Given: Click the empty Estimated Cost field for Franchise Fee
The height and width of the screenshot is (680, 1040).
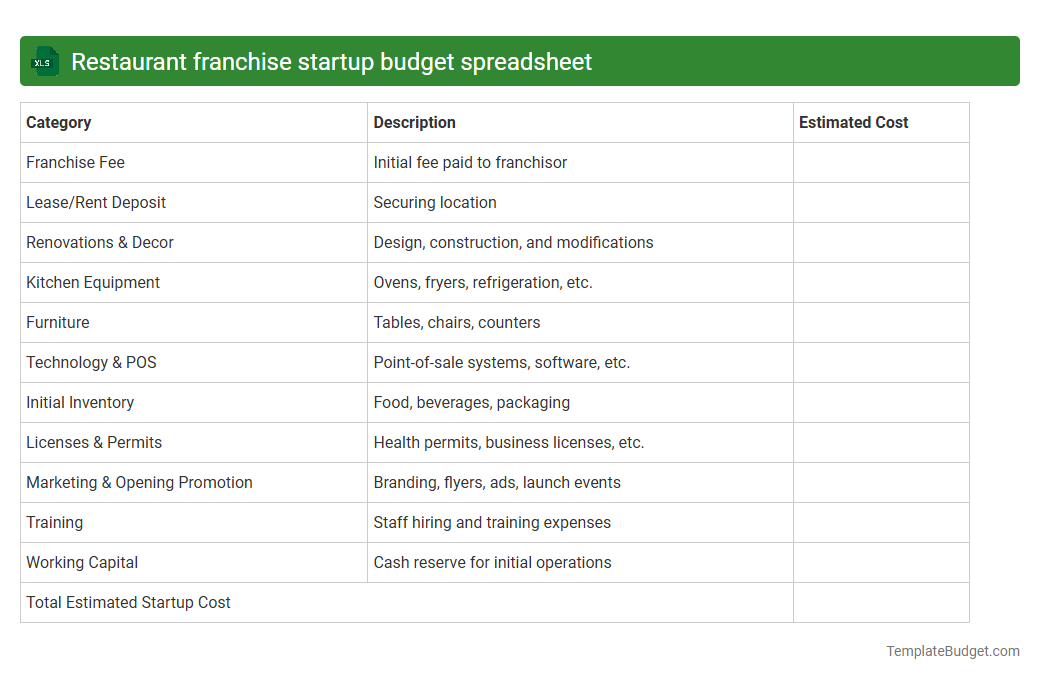Looking at the screenshot, I should 880,162.
